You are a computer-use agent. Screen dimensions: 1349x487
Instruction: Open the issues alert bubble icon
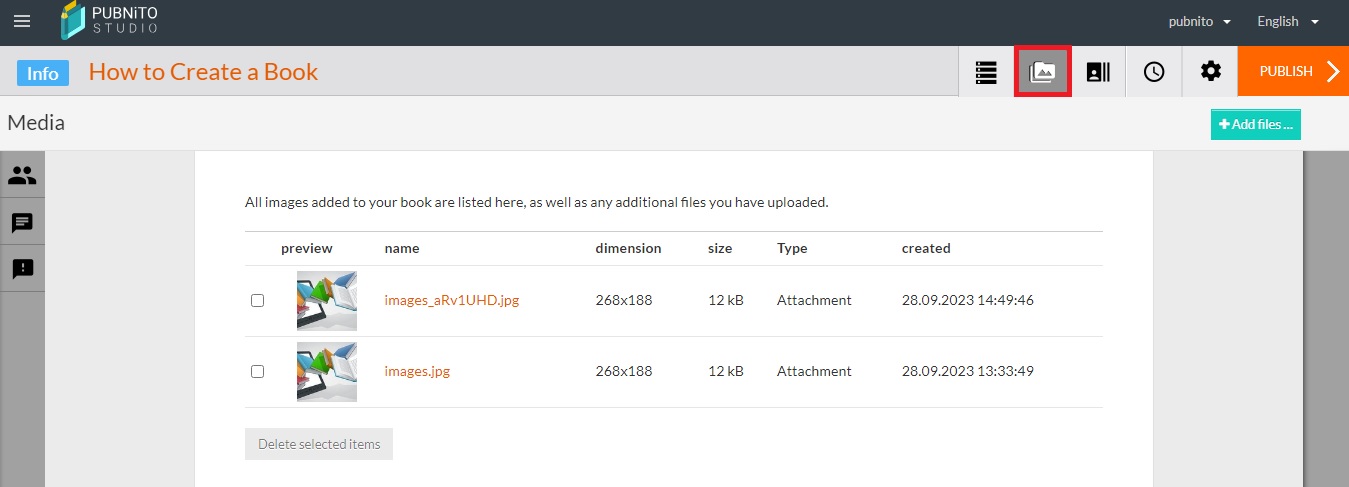pos(22,268)
